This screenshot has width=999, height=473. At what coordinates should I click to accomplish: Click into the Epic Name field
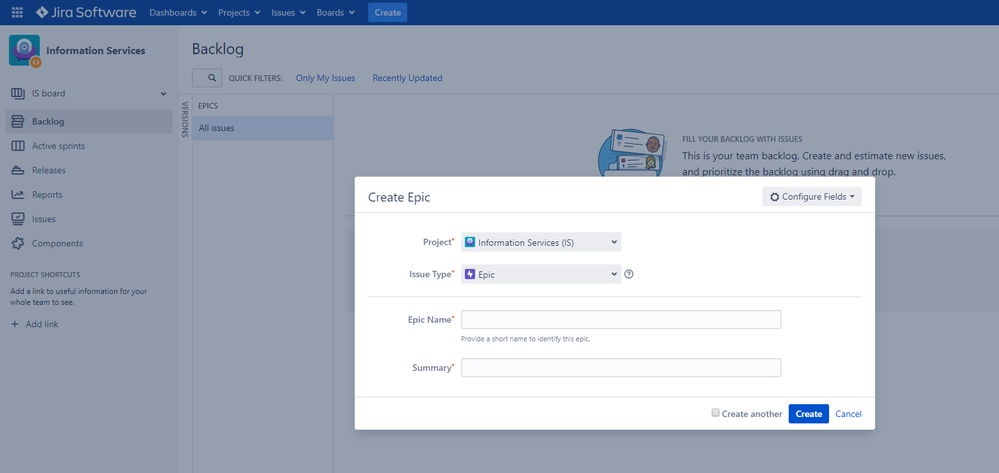pyautogui.click(x=621, y=319)
